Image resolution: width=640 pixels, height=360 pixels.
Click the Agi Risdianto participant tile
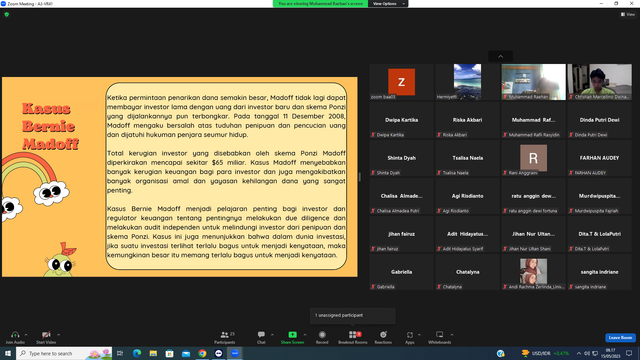click(467, 196)
